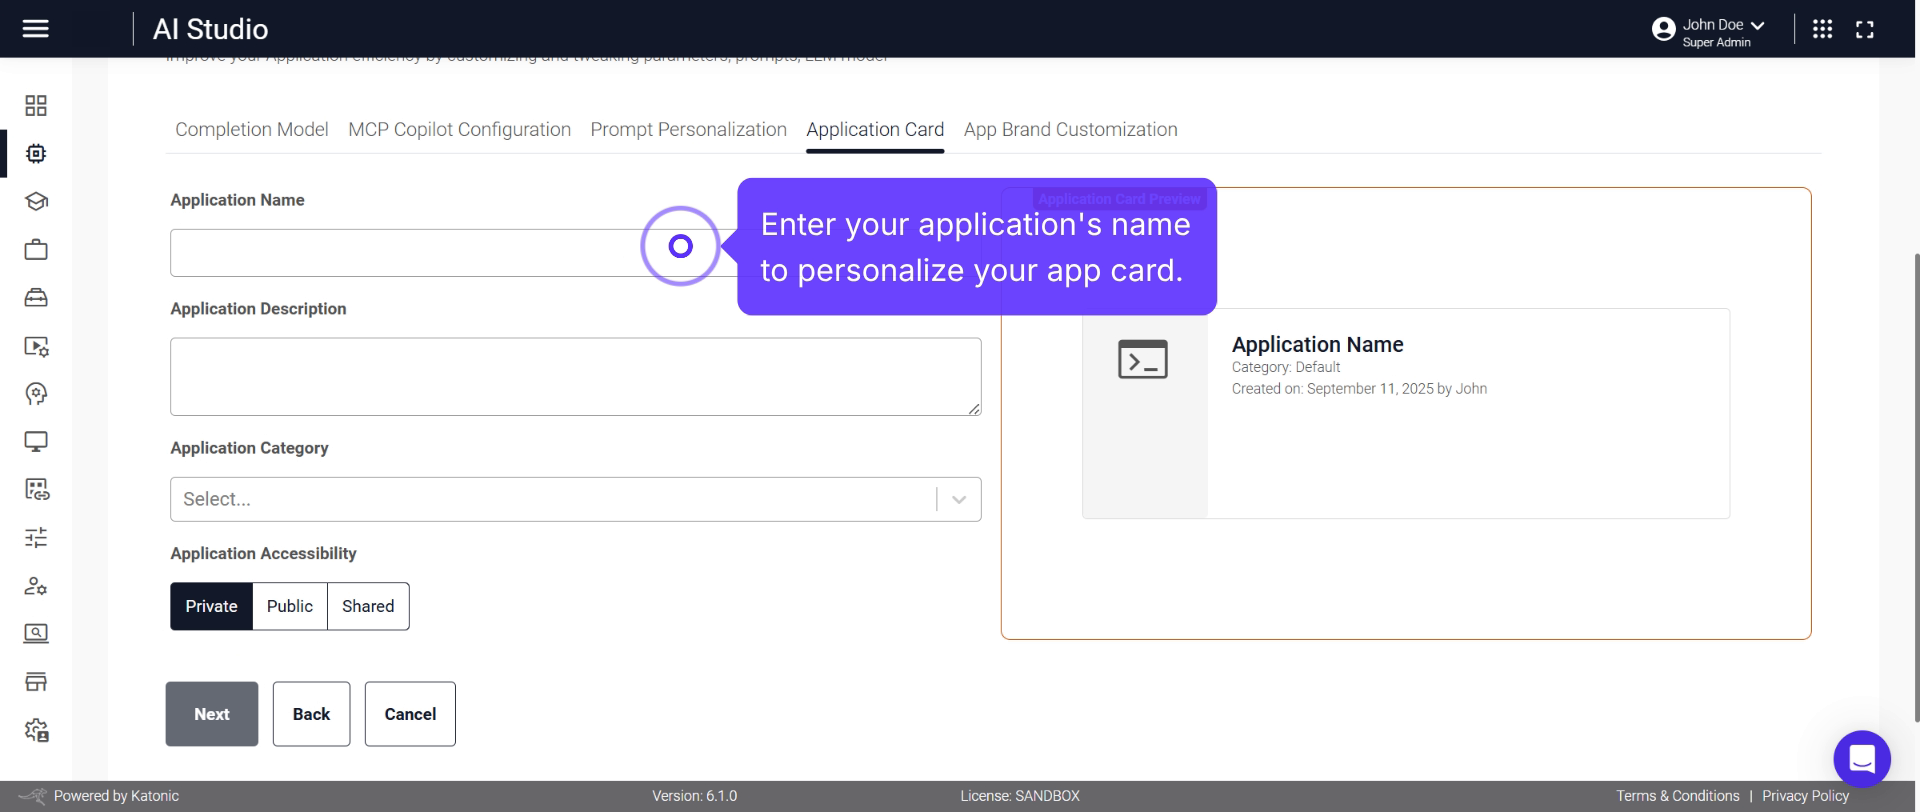Click the Back button
The image size is (1920, 812).
click(x=311, y=714)
